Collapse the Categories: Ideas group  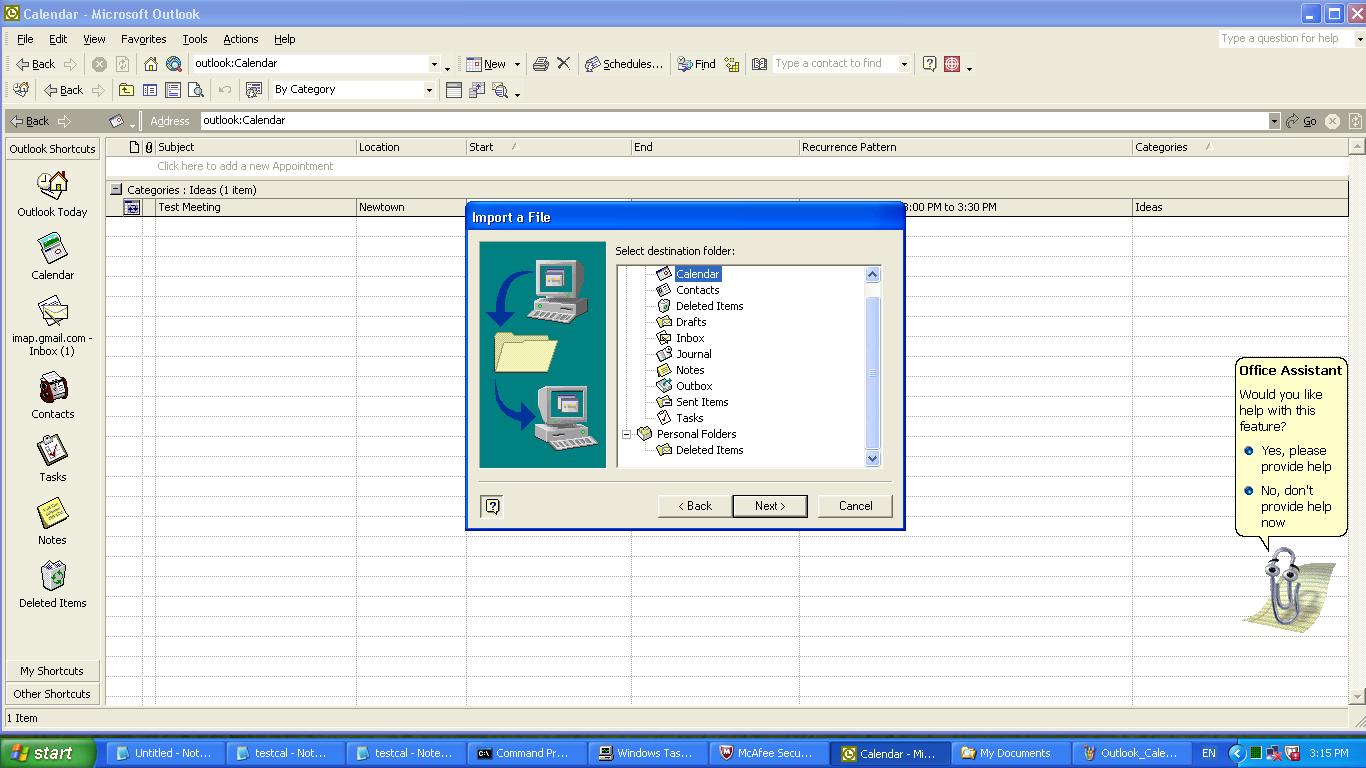(x=116, y=189)
